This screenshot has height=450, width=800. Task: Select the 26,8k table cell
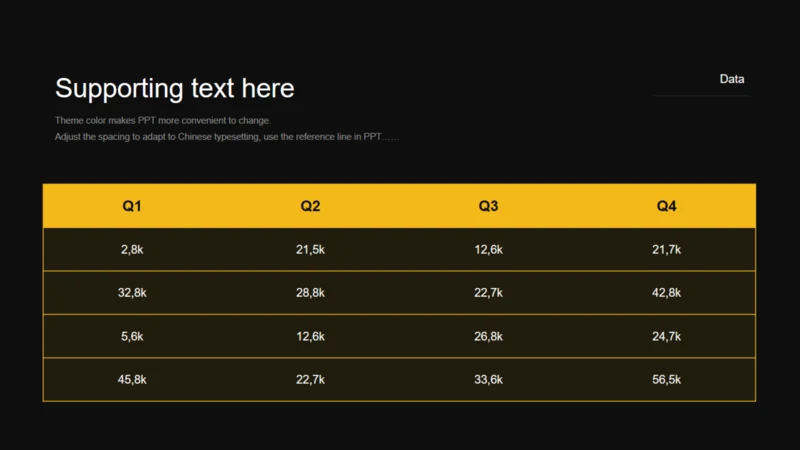click(488, 336)
